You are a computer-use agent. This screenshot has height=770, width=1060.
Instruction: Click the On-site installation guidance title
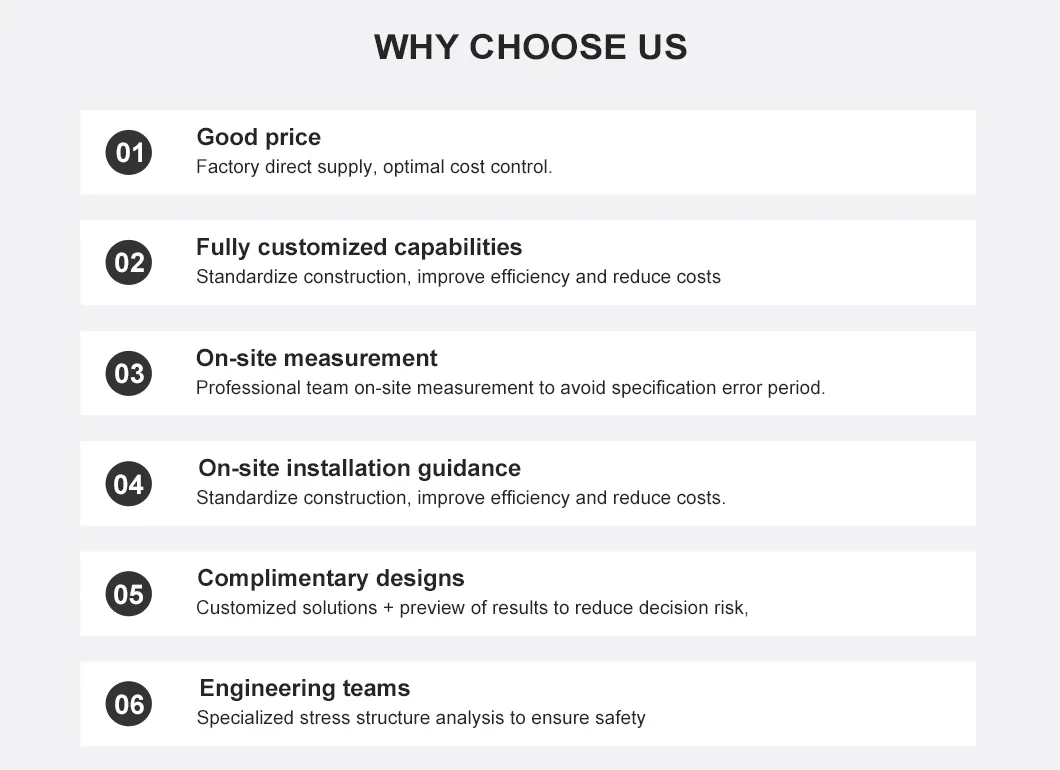pos(359,468)
